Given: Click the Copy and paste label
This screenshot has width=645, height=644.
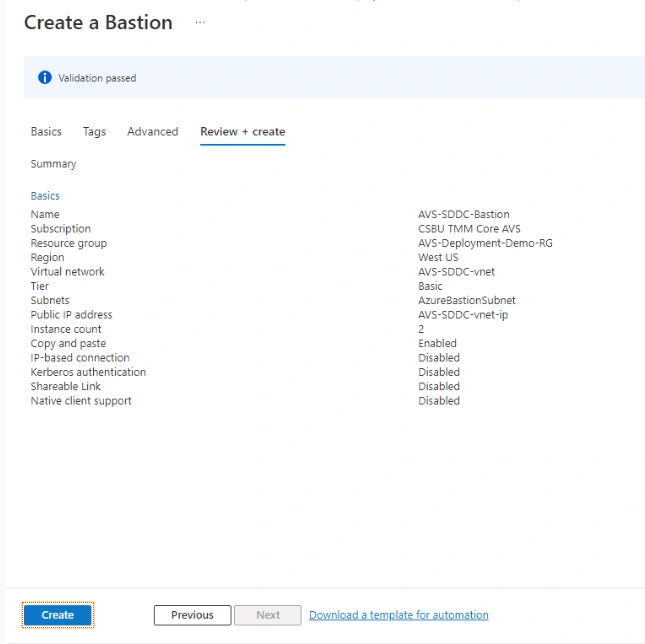Looking at the screenshot, I should 68,344.
